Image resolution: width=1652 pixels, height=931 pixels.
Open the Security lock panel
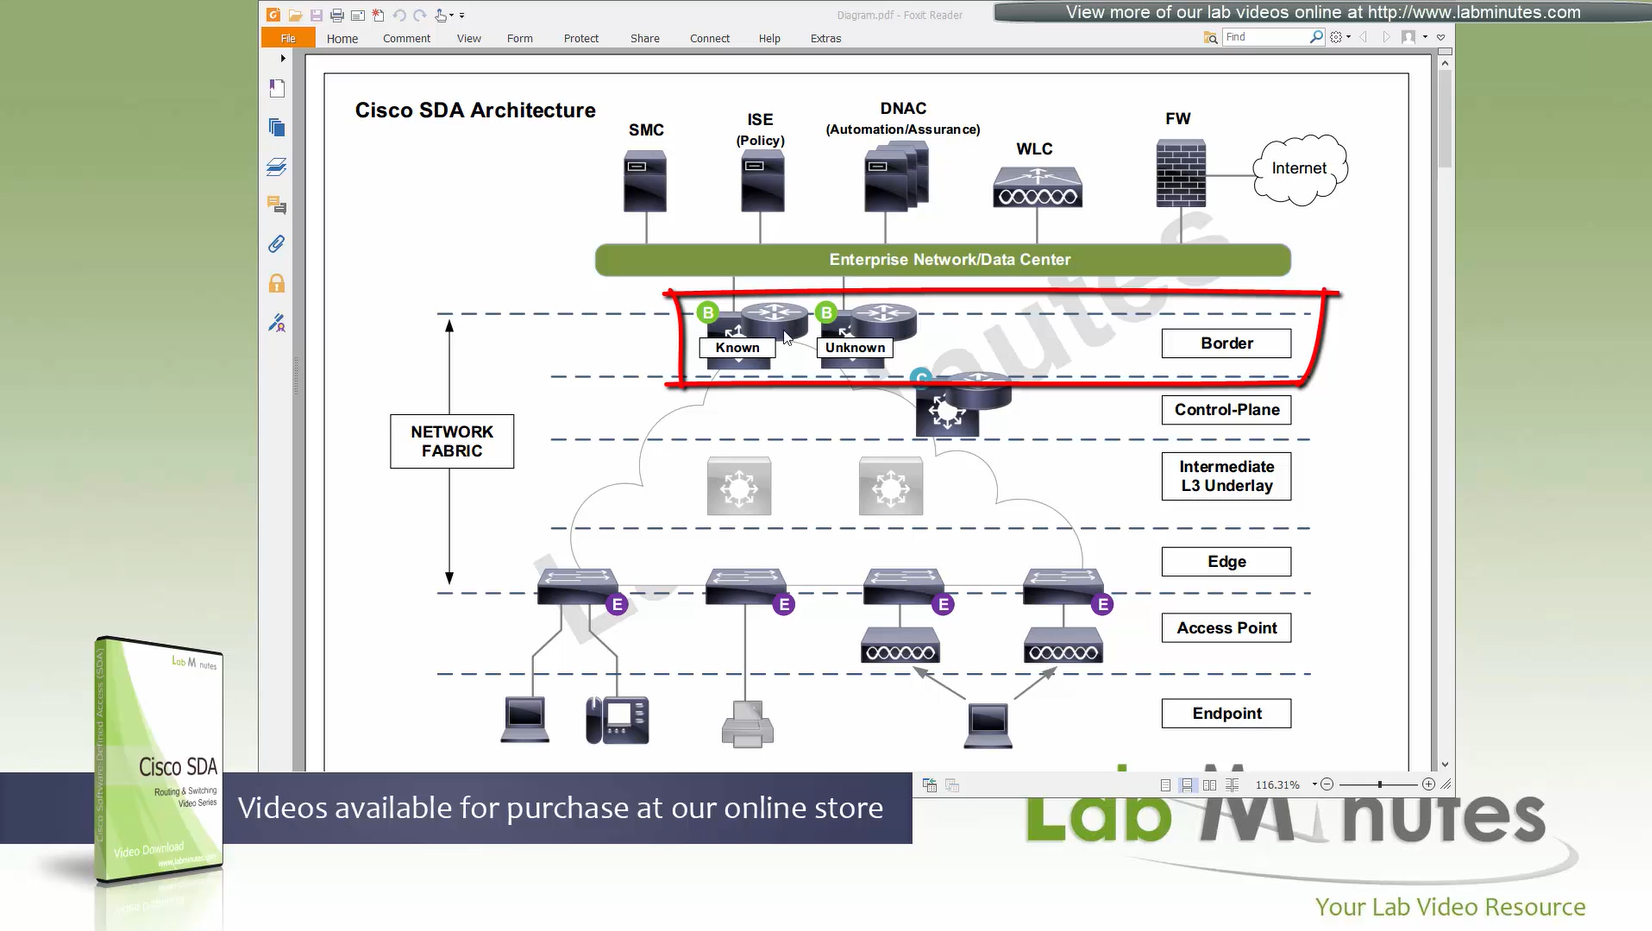pos(277,284)
